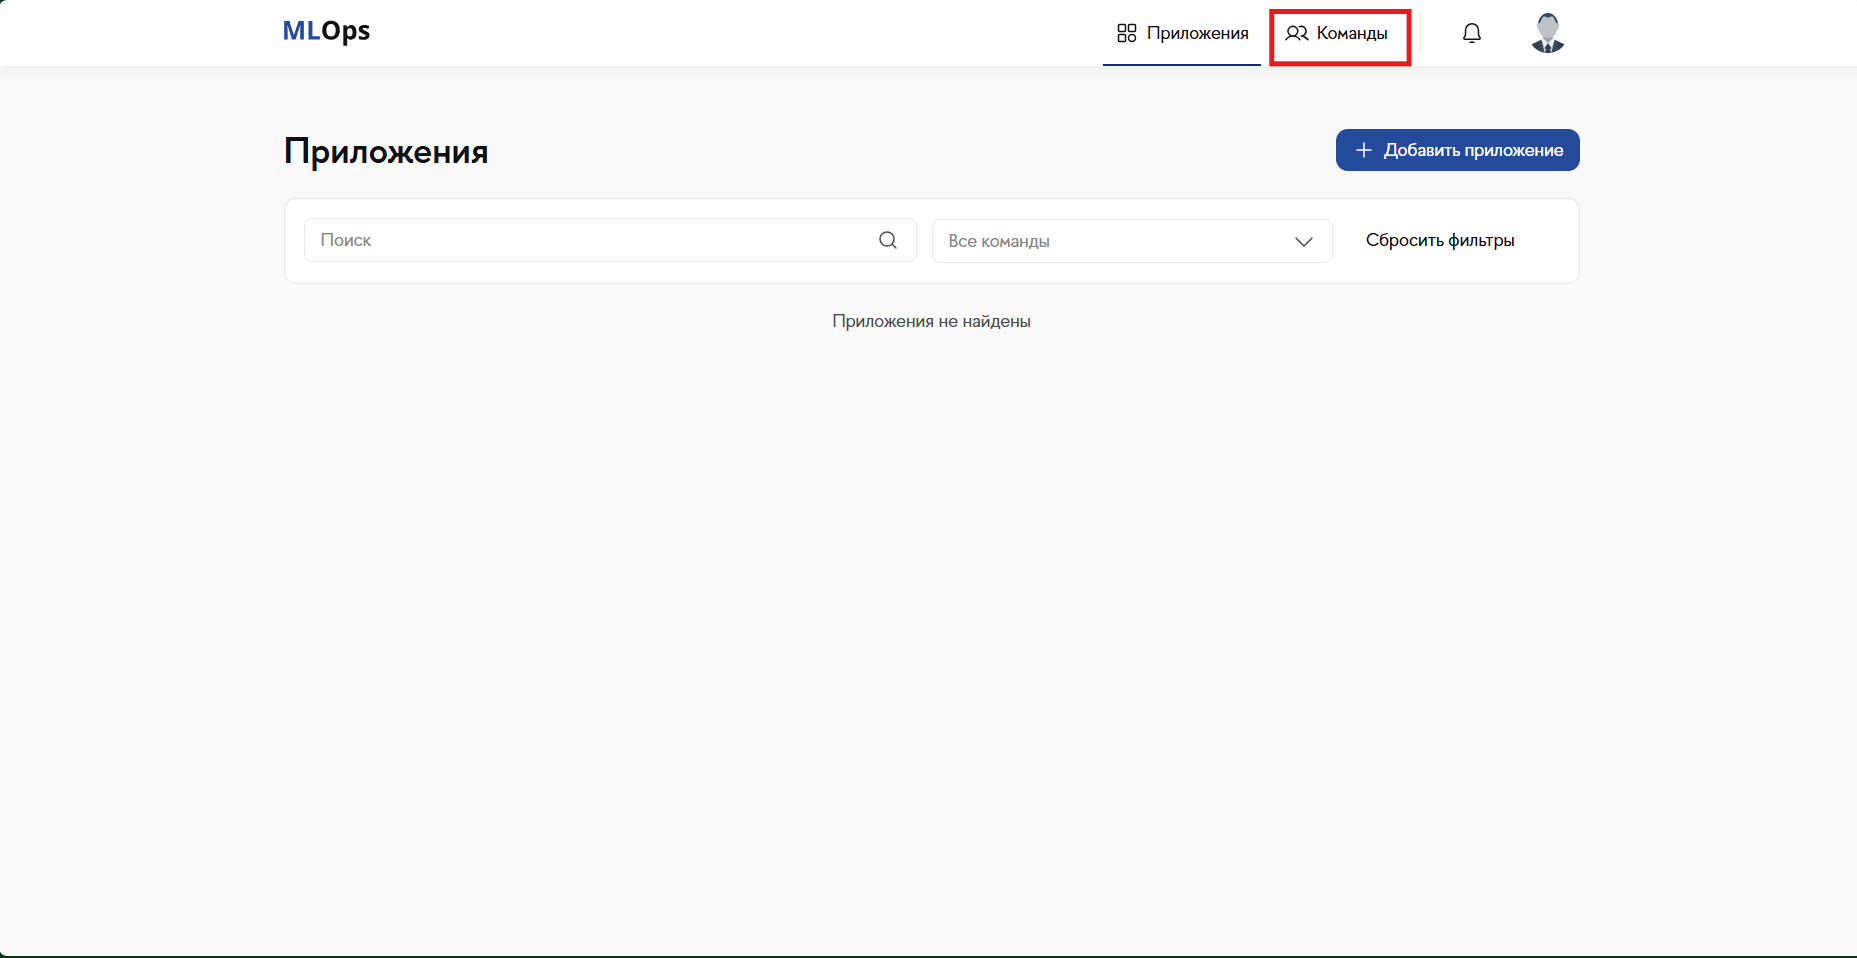Click the Ops part of the logo
Image resolution: width=1857 pixels, height=958 pixels.
coord(346,31)
